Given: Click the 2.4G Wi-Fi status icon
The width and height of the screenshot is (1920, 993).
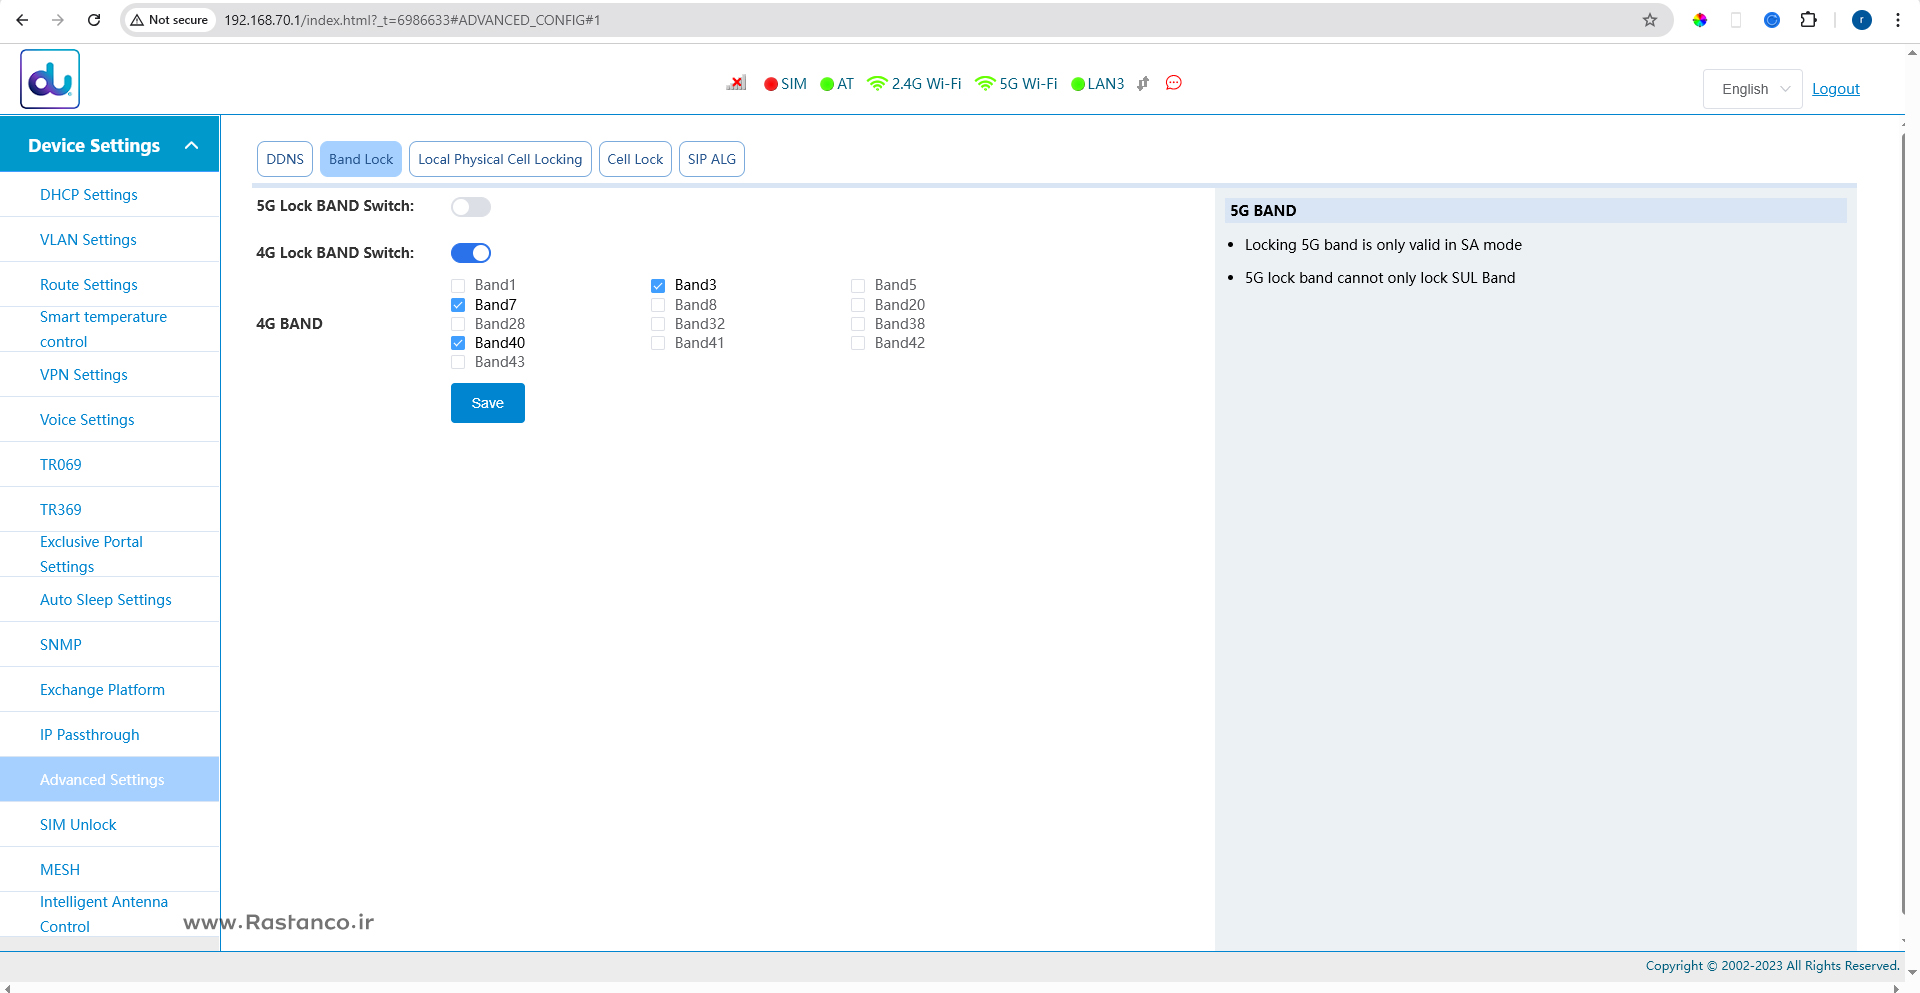Looking at the screenshot, I should point(877,84).
